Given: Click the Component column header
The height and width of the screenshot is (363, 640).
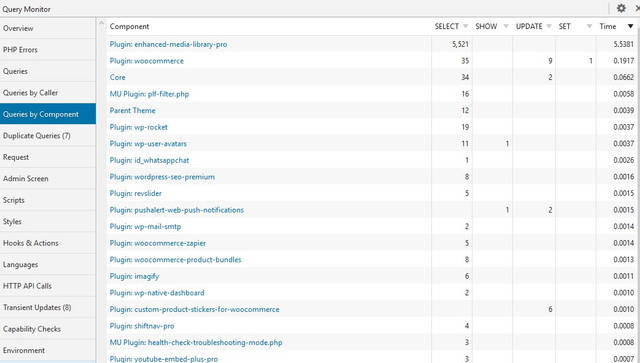Looking at the screenshot, I should (129, 27).
